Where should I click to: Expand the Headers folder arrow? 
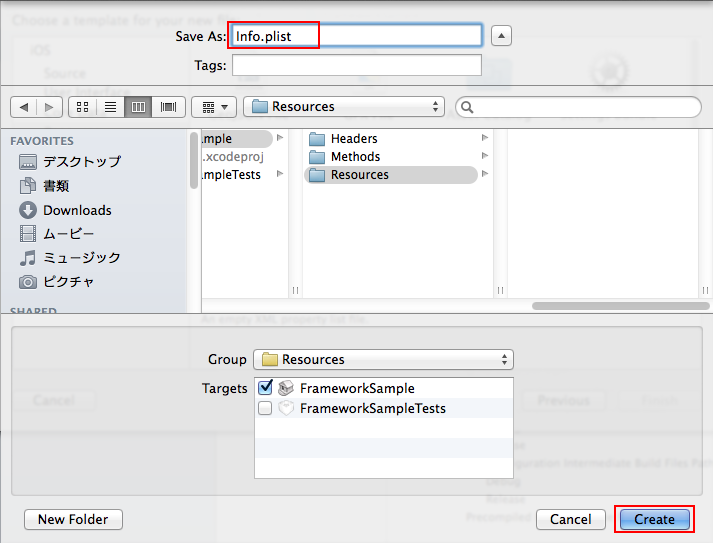[x=485, y=137]
